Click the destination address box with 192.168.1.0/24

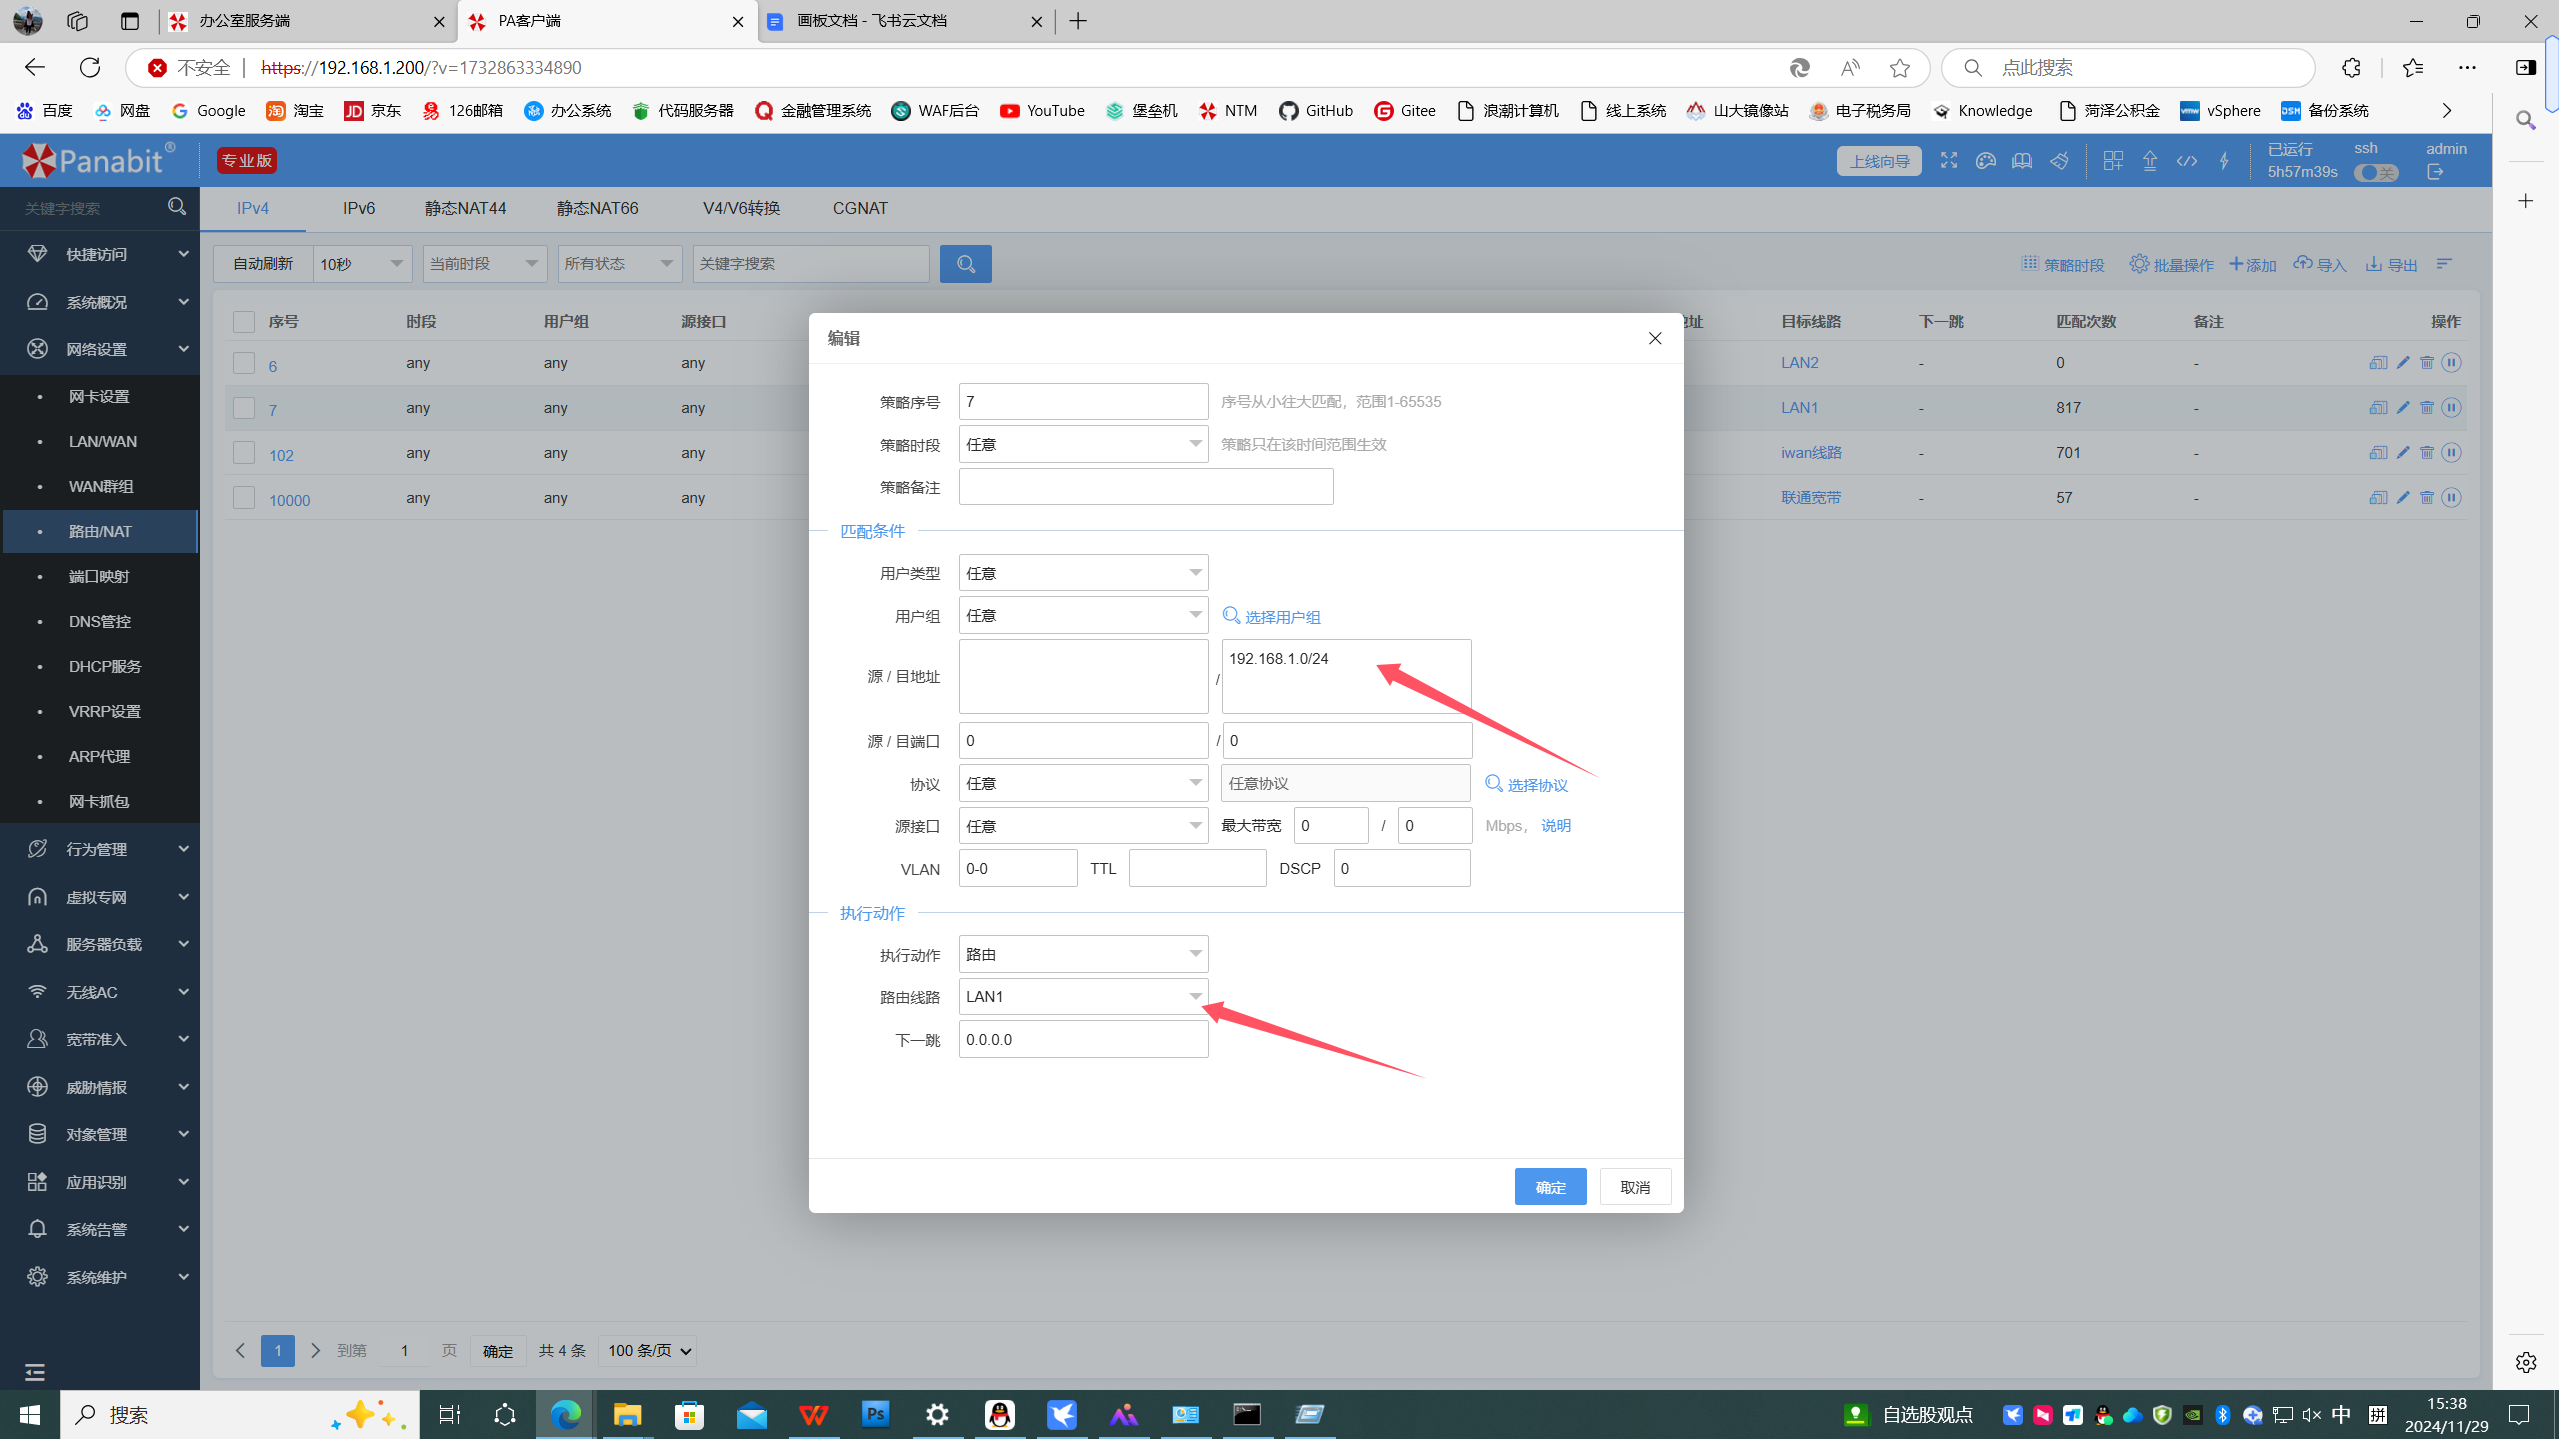(1346, 677)
